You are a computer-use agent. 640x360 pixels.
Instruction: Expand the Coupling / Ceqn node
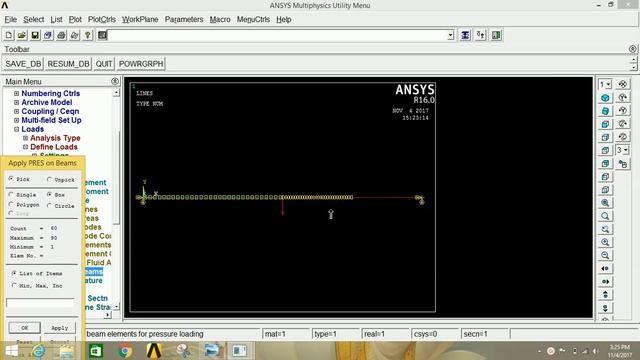17,111
